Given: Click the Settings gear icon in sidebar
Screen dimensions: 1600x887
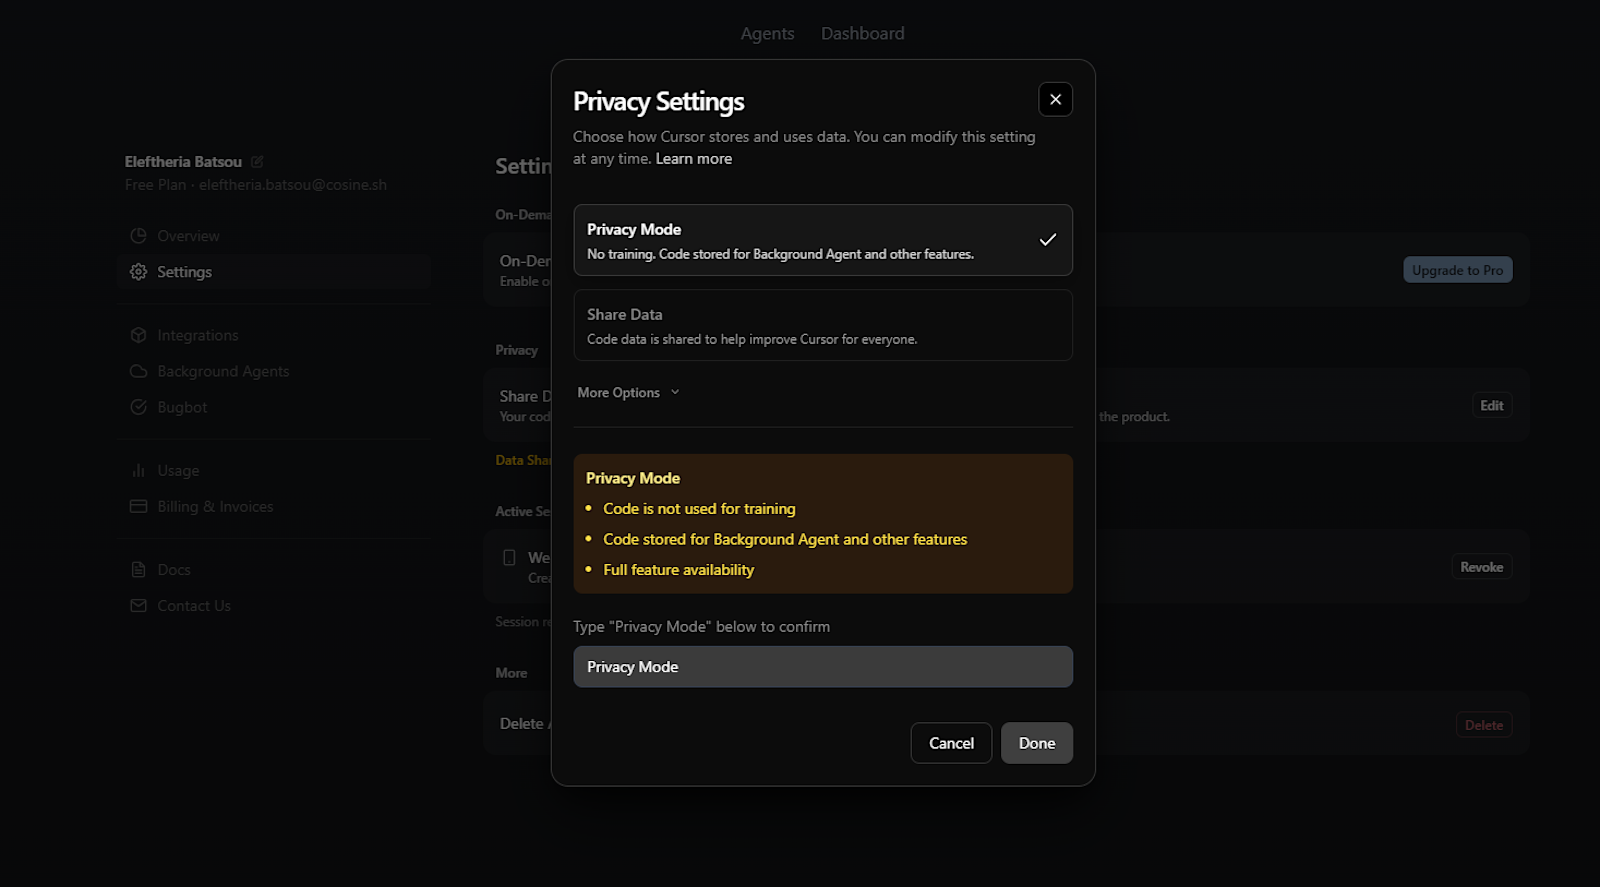Looking at the screenshot, I should click(138, 272).
